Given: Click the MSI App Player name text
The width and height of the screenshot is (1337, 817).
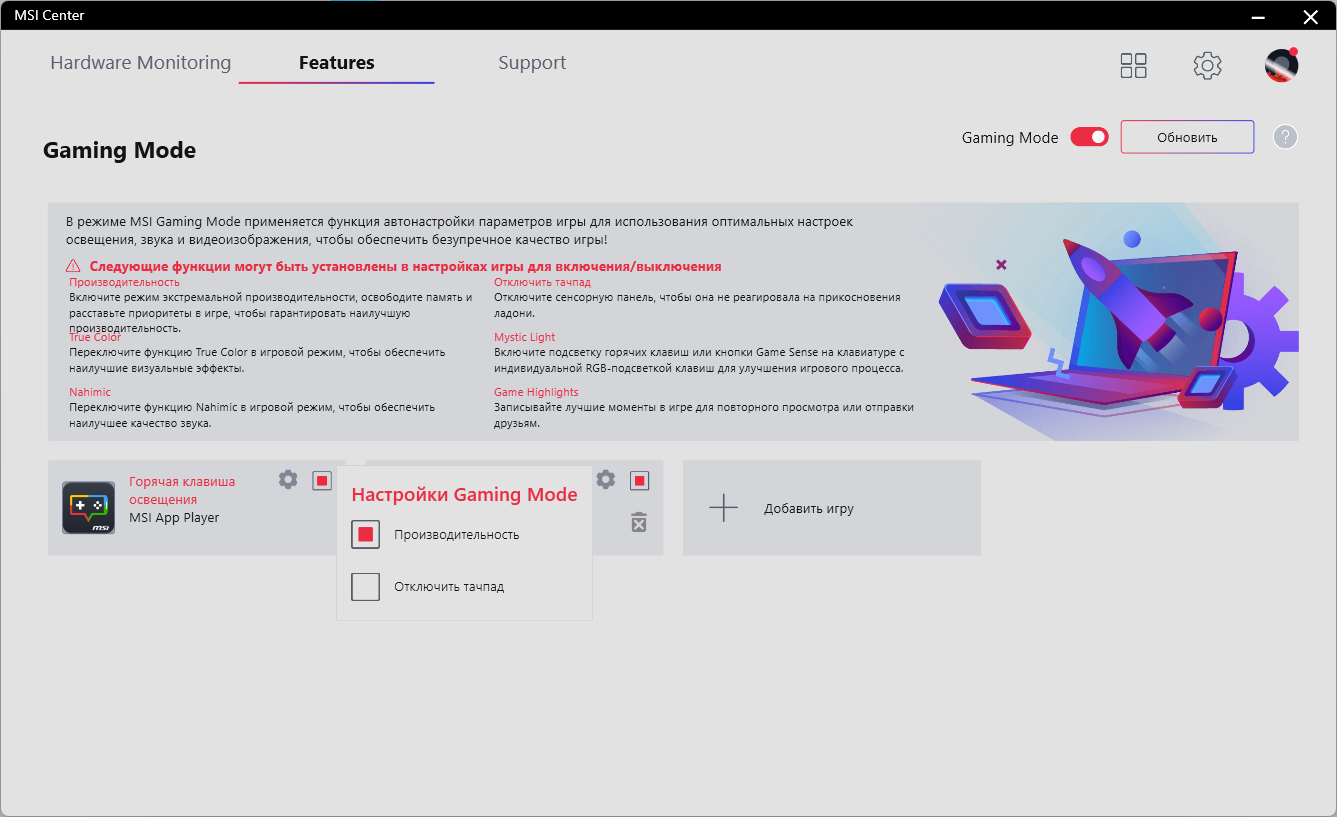Looking at the screenshot, I should pos(174,518).
